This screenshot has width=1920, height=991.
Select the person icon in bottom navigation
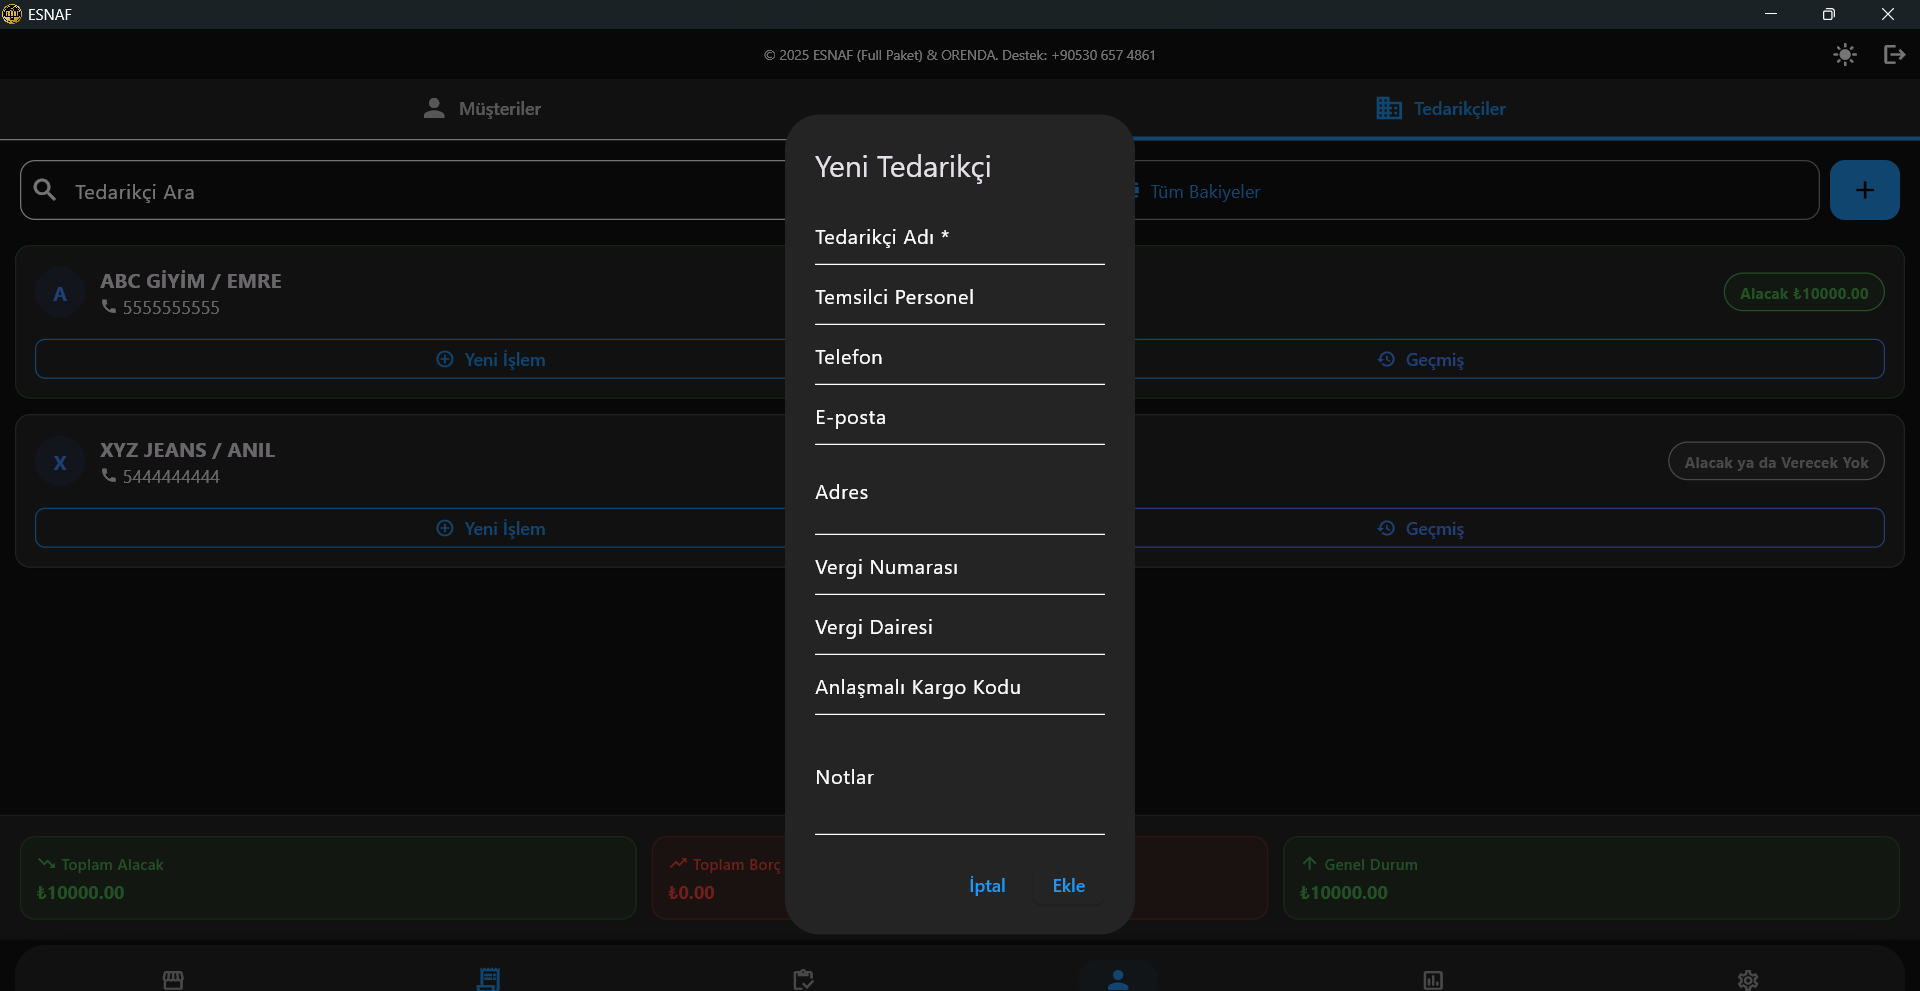click(x=1118, y=979)
